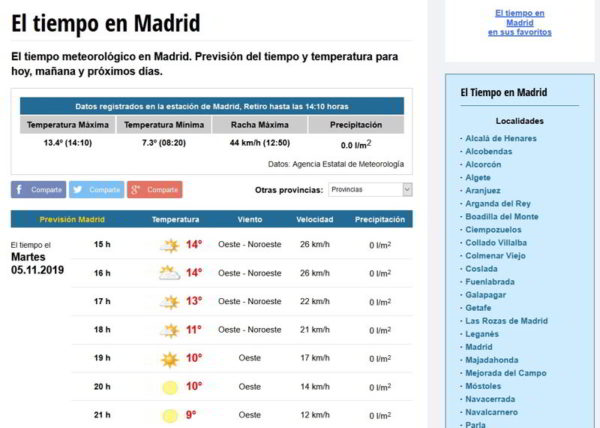The image size is (600, 428).
Task: Open Getafe locality link
Action: (x=478, y=308)
